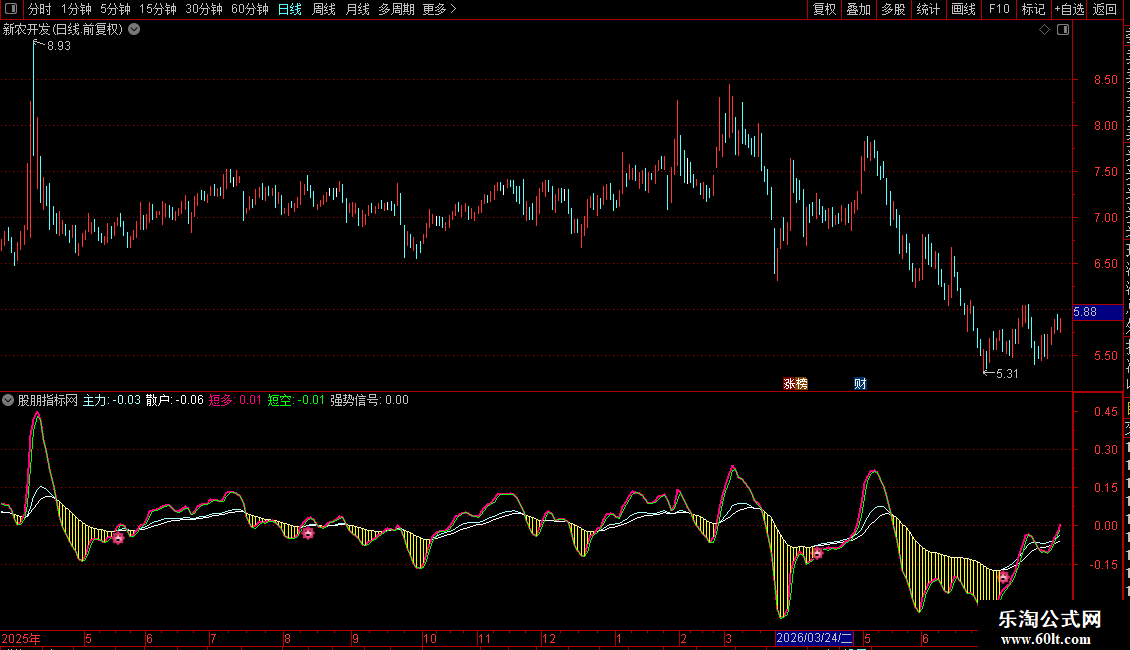
Task: Select the 15分钟 period
Action: click(x=158, y=9)
